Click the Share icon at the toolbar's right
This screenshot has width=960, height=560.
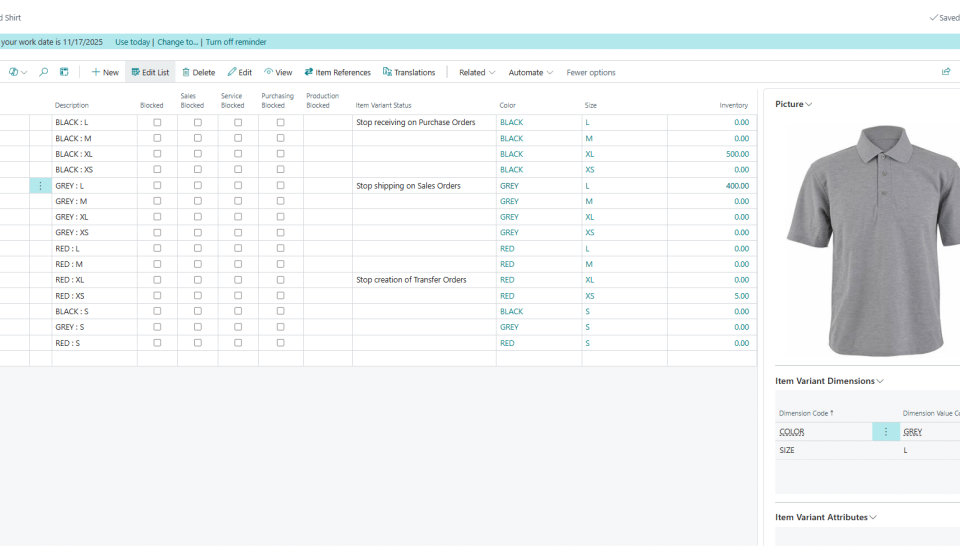946,72
